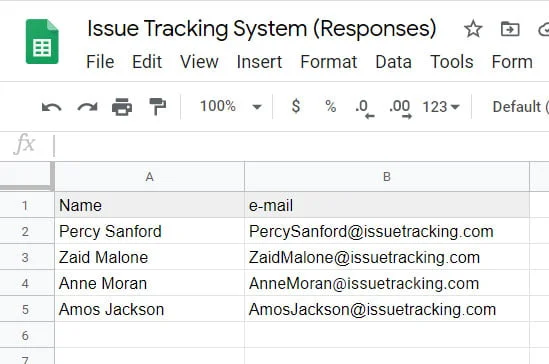Open the Default font dropdown
This screenshot has height=364, width=549.
point(520,107)
